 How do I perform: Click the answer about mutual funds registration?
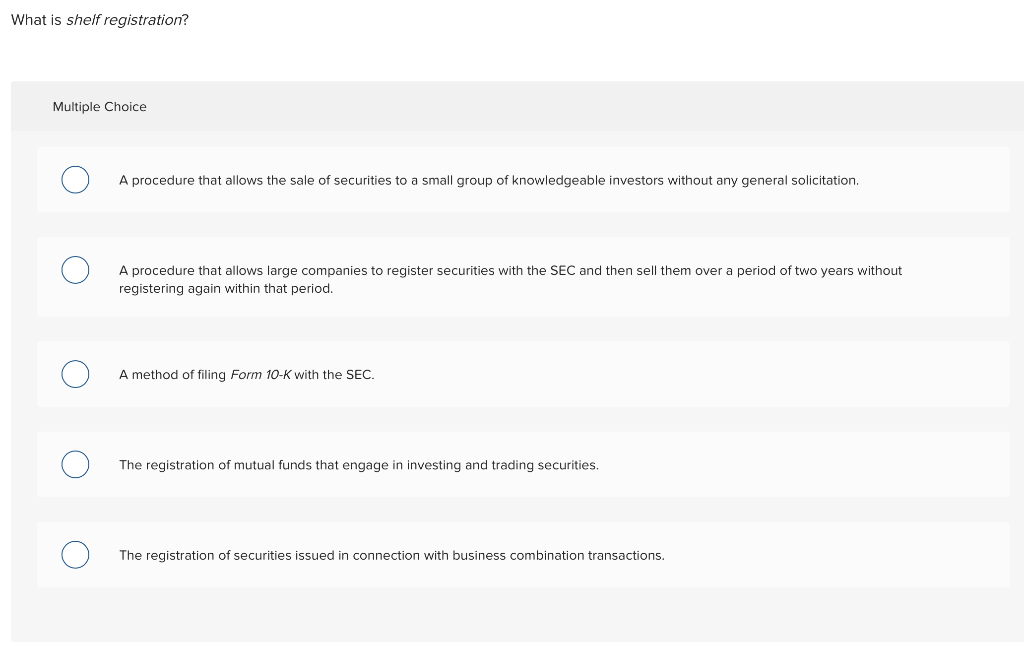pyautogui.click(x=359, y=464)
